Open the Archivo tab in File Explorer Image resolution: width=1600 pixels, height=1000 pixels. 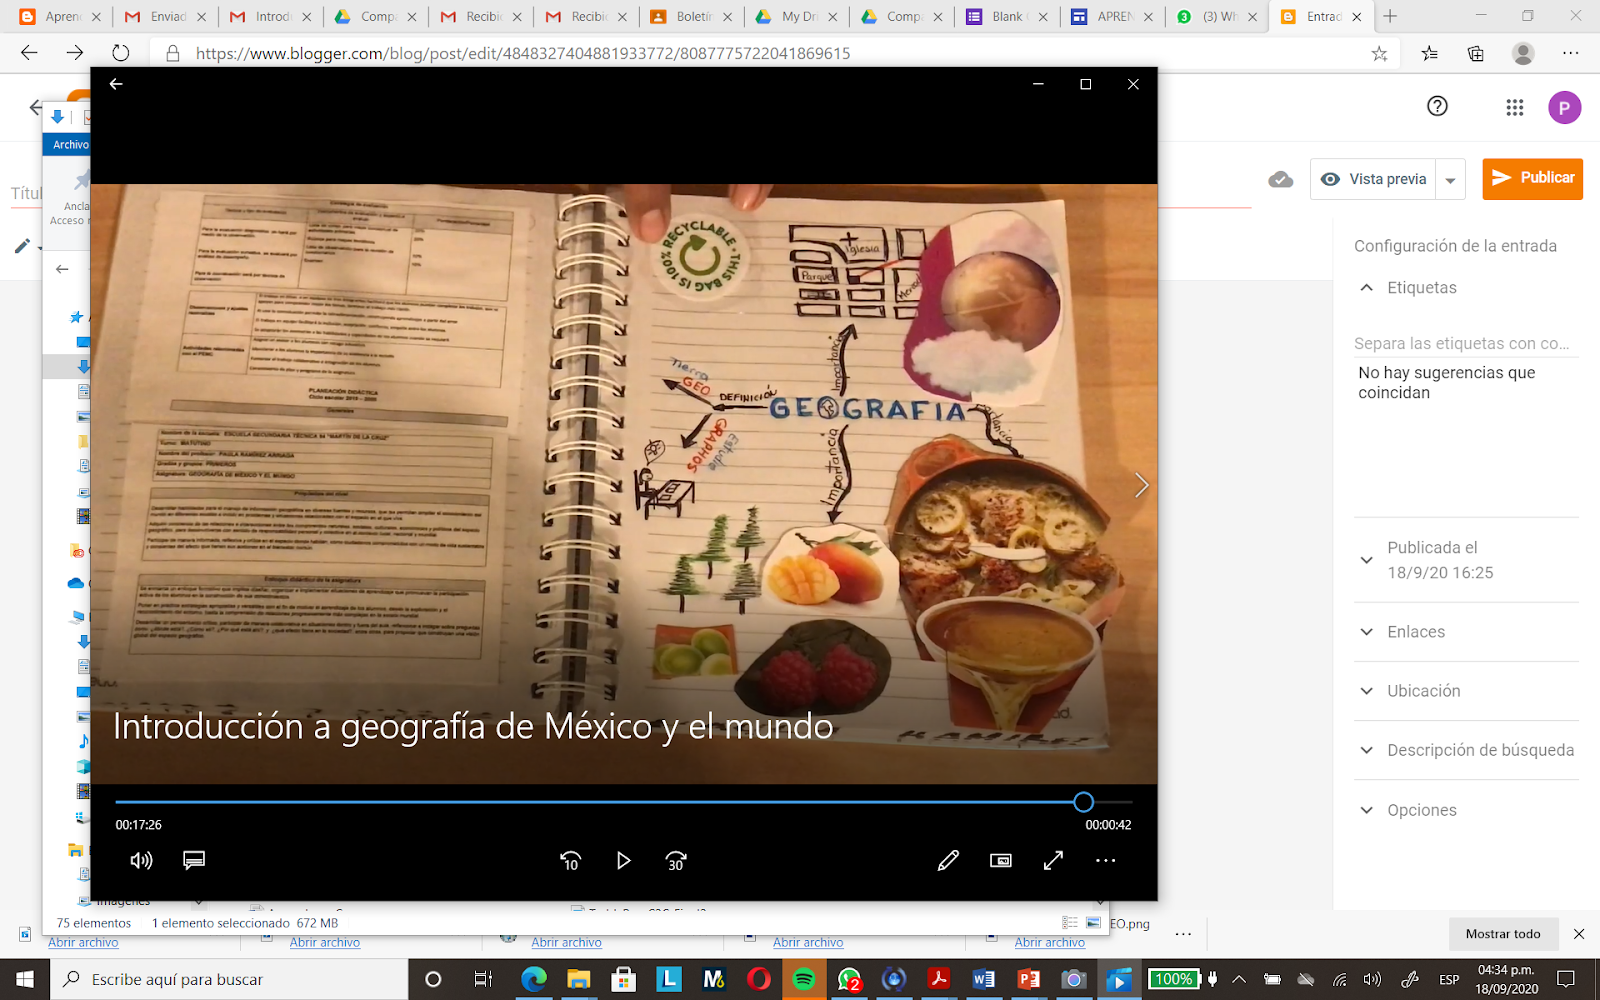point(68,145)
